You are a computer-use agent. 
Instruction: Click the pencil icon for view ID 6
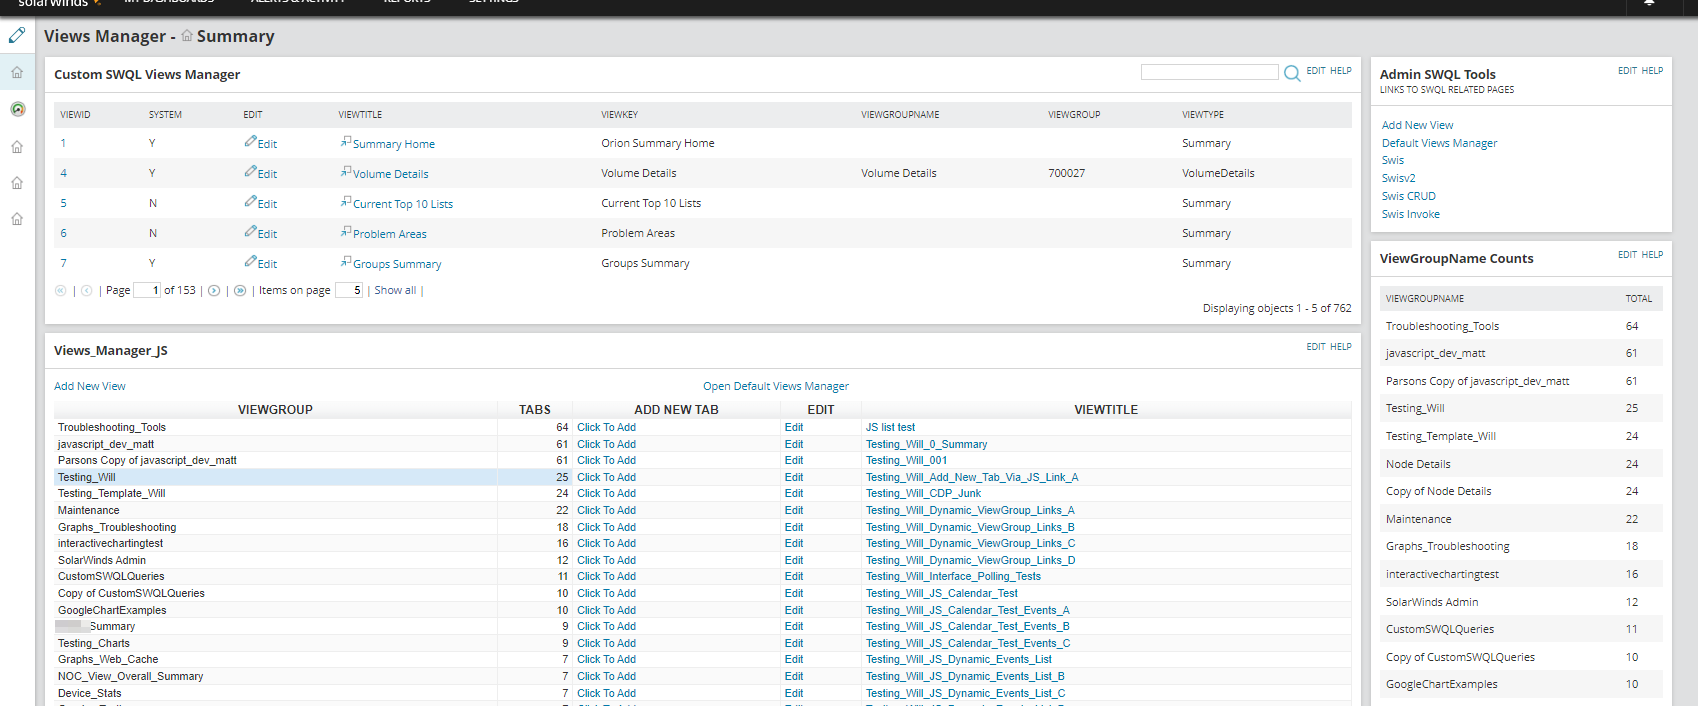tap(250, 232)
